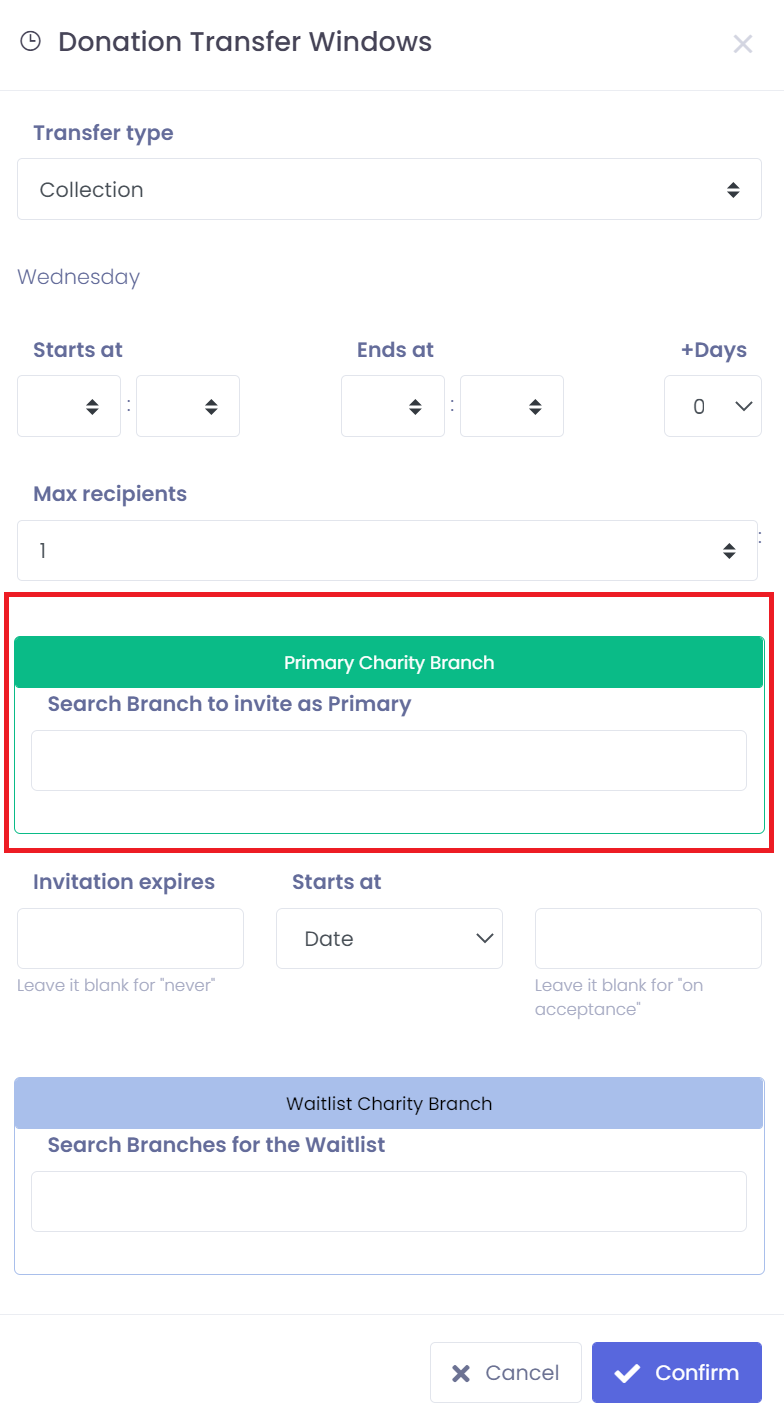Click the Waitlist Charity Branch header
This screenshot has height=1426, width=784.
point(389,1103)
